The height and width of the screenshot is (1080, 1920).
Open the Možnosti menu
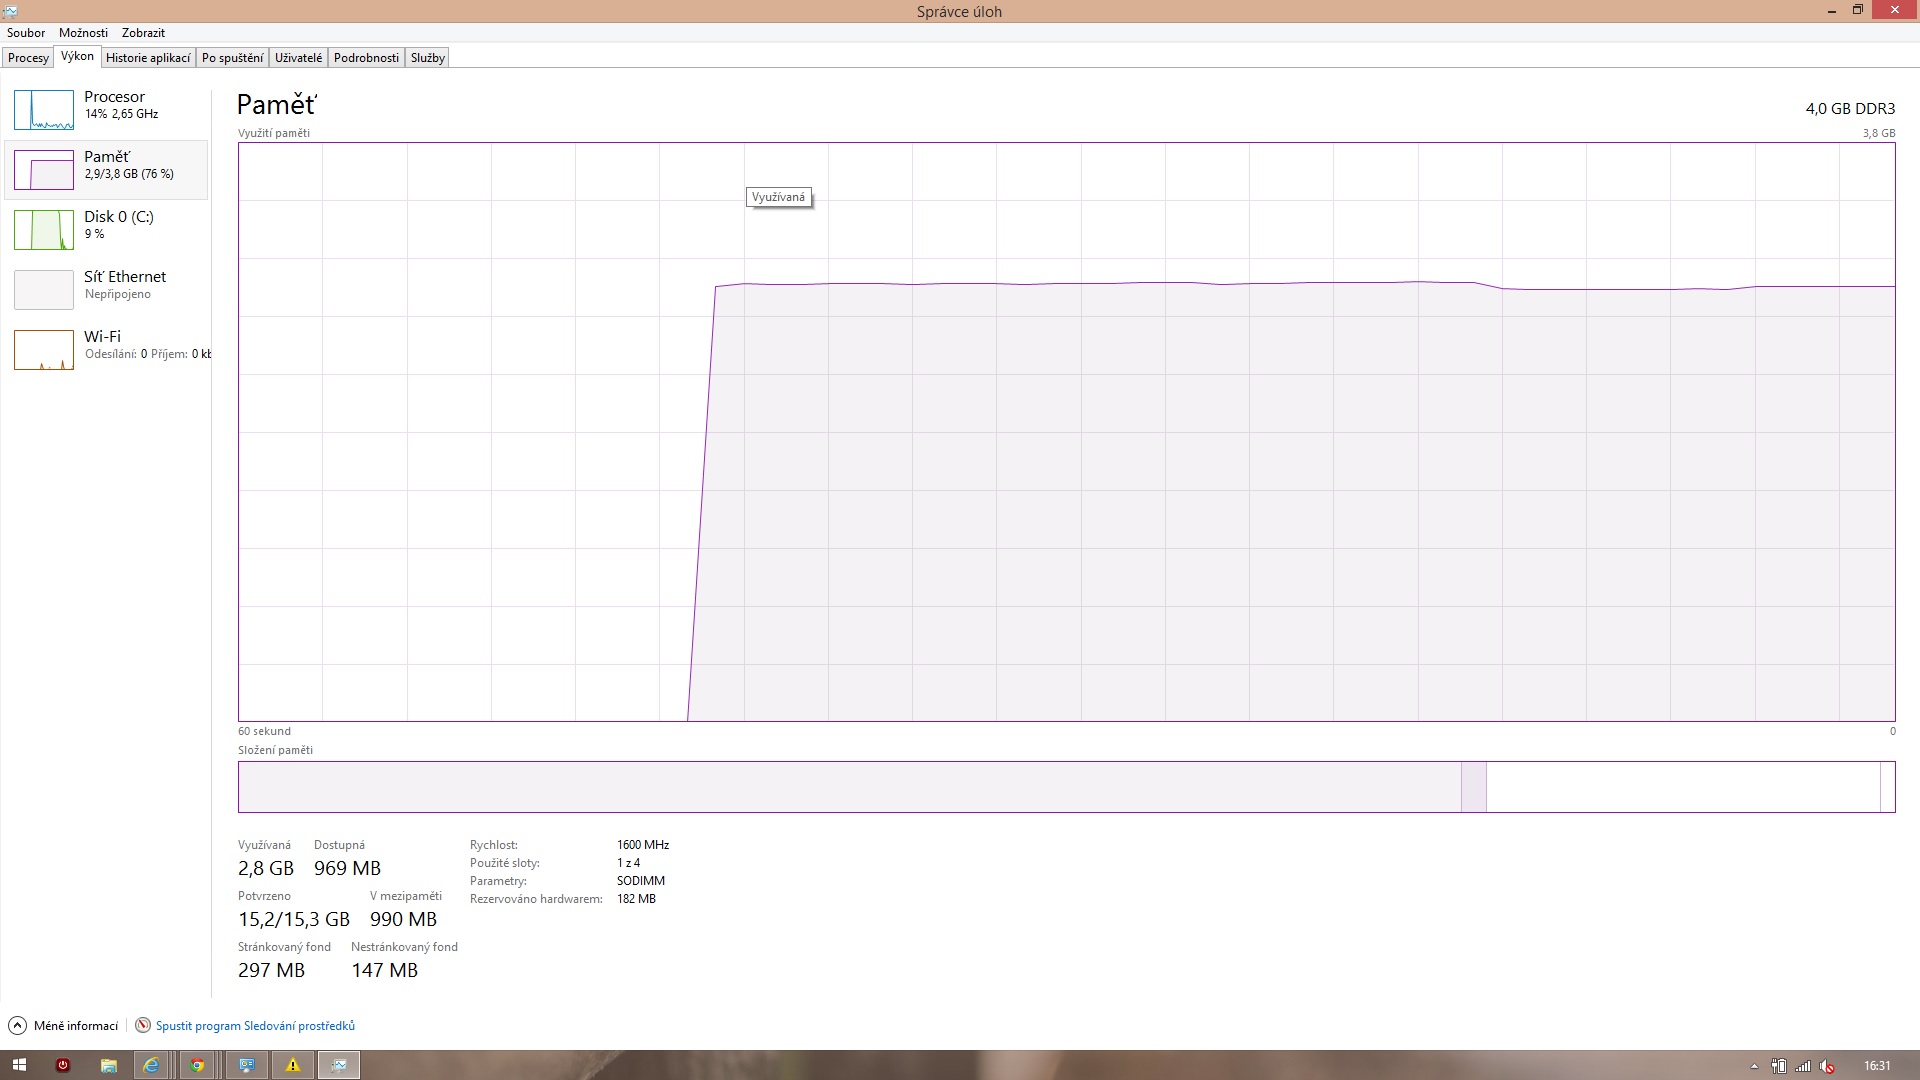83,33
